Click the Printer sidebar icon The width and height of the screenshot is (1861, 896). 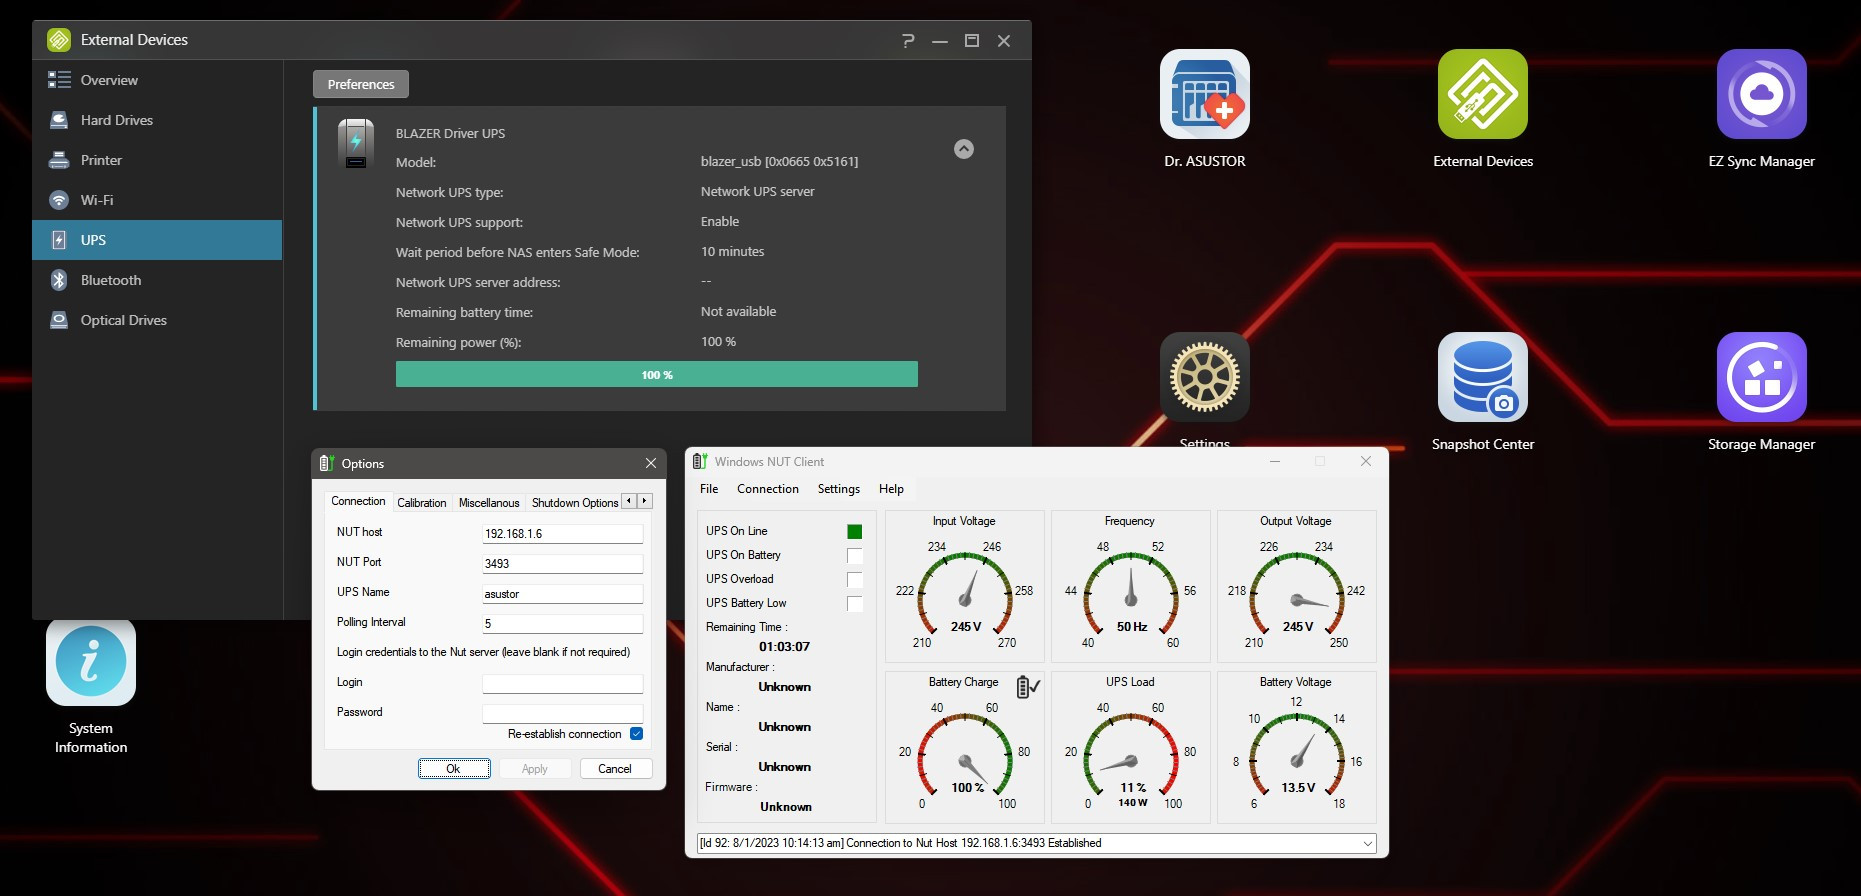pyautogui.click(x=59, y=160)
